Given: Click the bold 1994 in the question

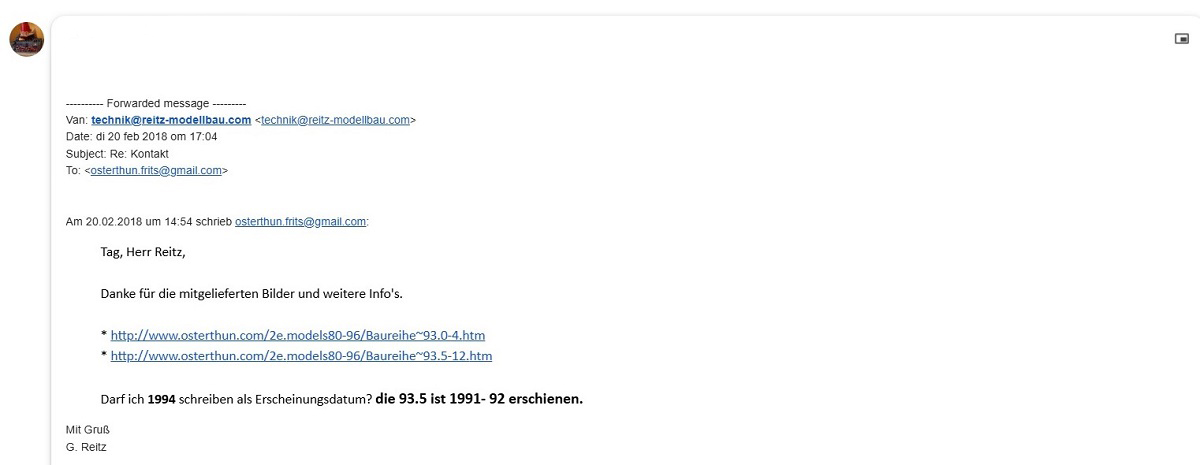Looking at the screenshot, I should 161,399.
